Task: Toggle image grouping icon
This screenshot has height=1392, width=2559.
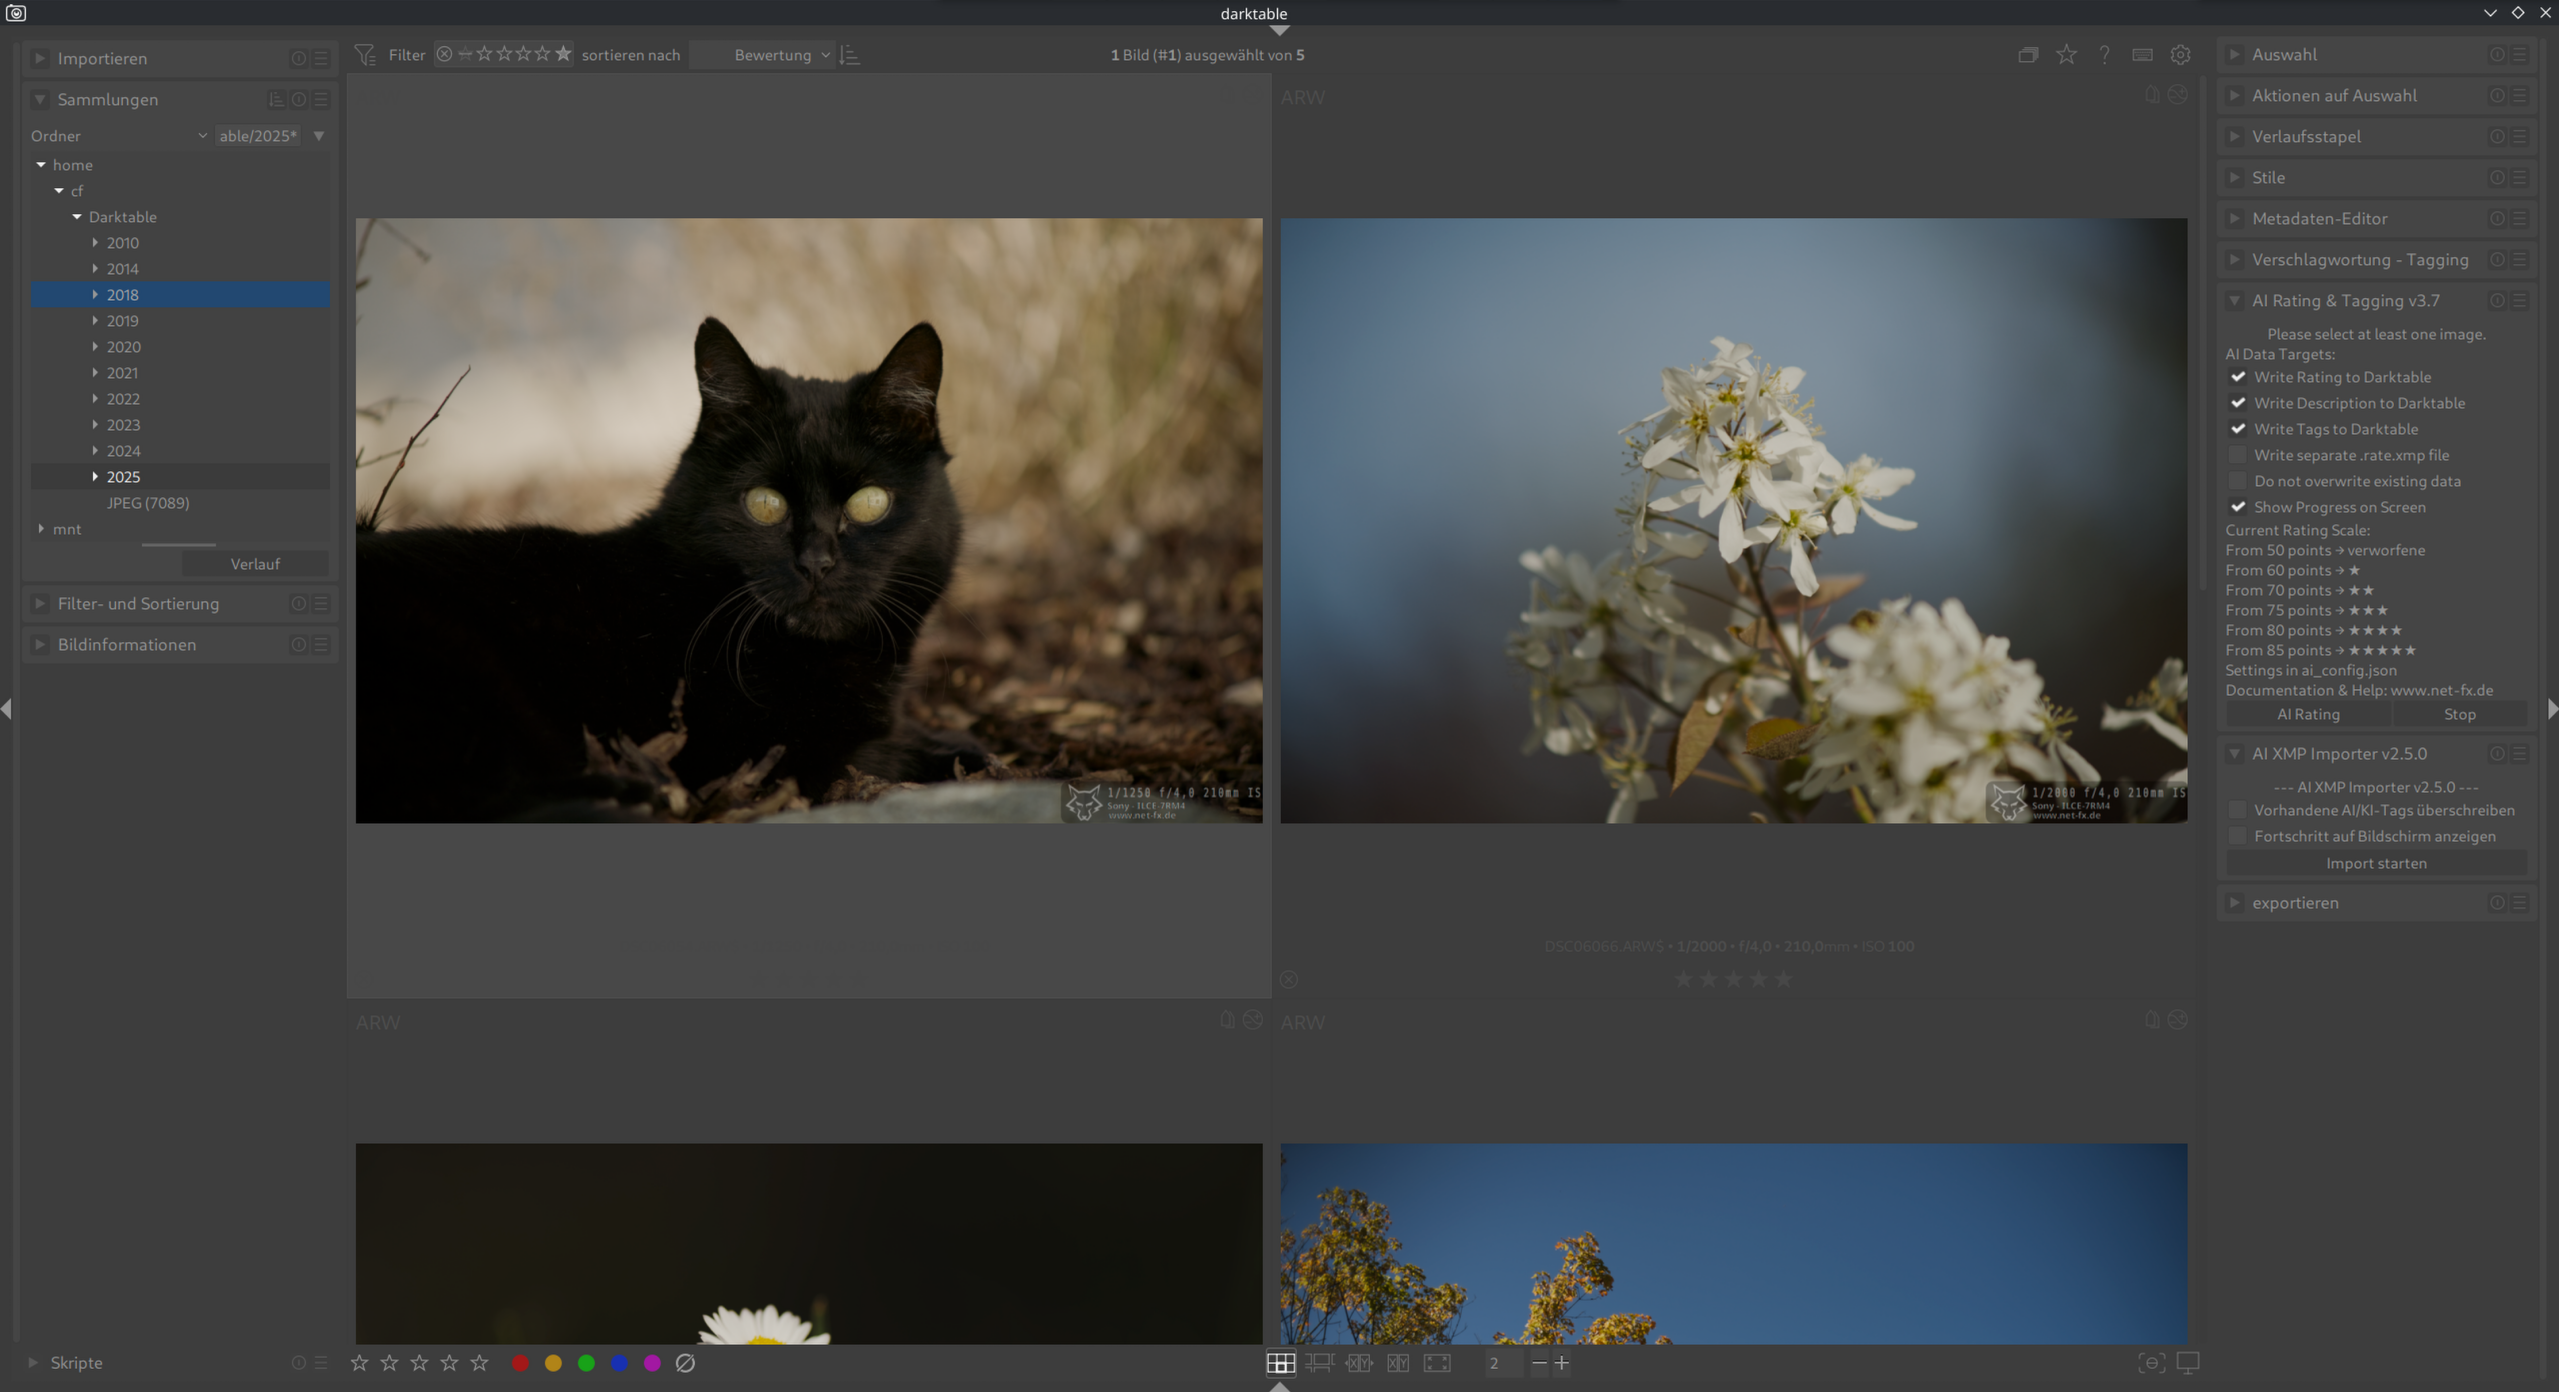Action: coord(2028,55)
